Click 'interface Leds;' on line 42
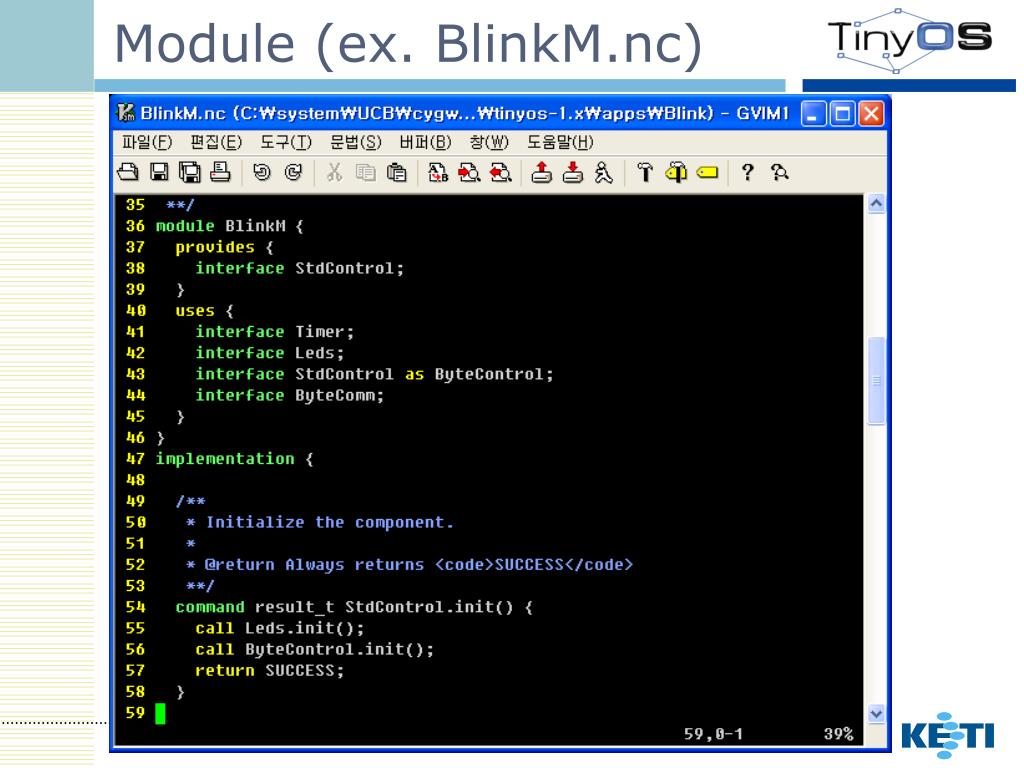Screen dimensions: 1024x768 pyautogui.click(x=270, y=353)
